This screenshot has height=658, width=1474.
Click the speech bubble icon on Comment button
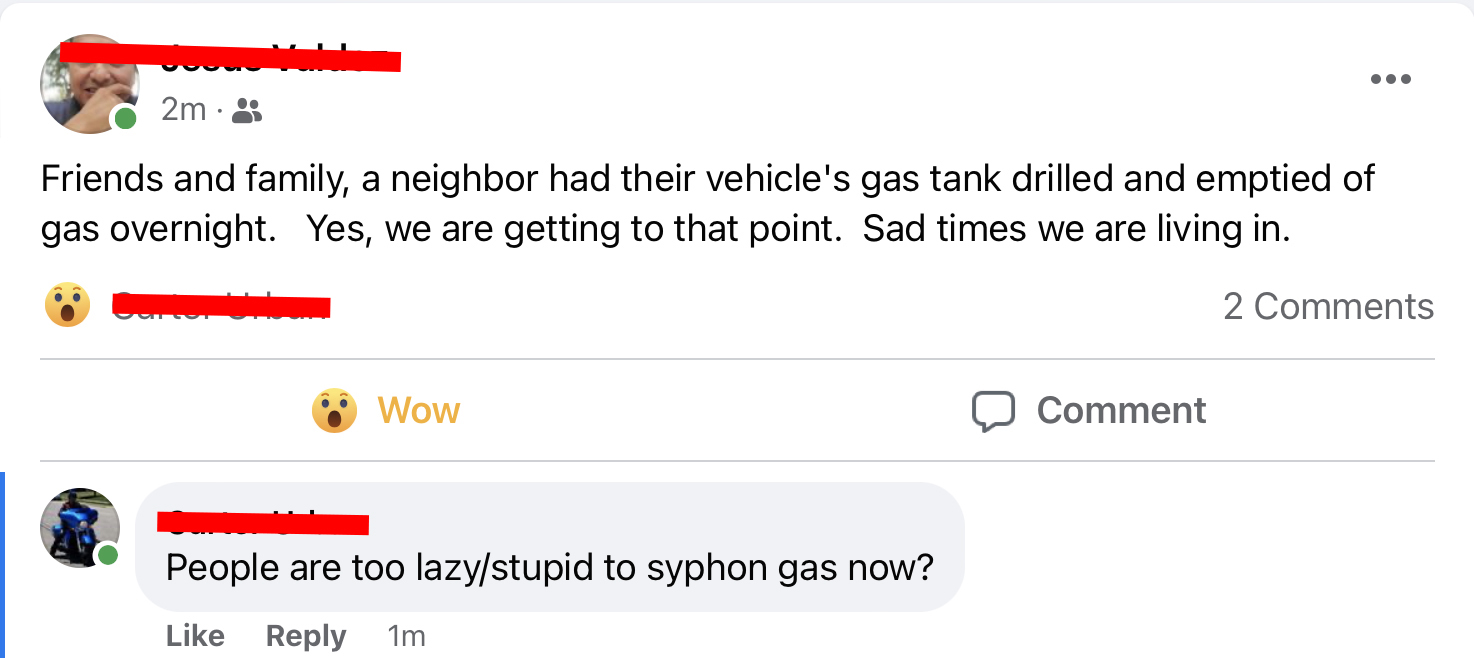coord(993,411)
